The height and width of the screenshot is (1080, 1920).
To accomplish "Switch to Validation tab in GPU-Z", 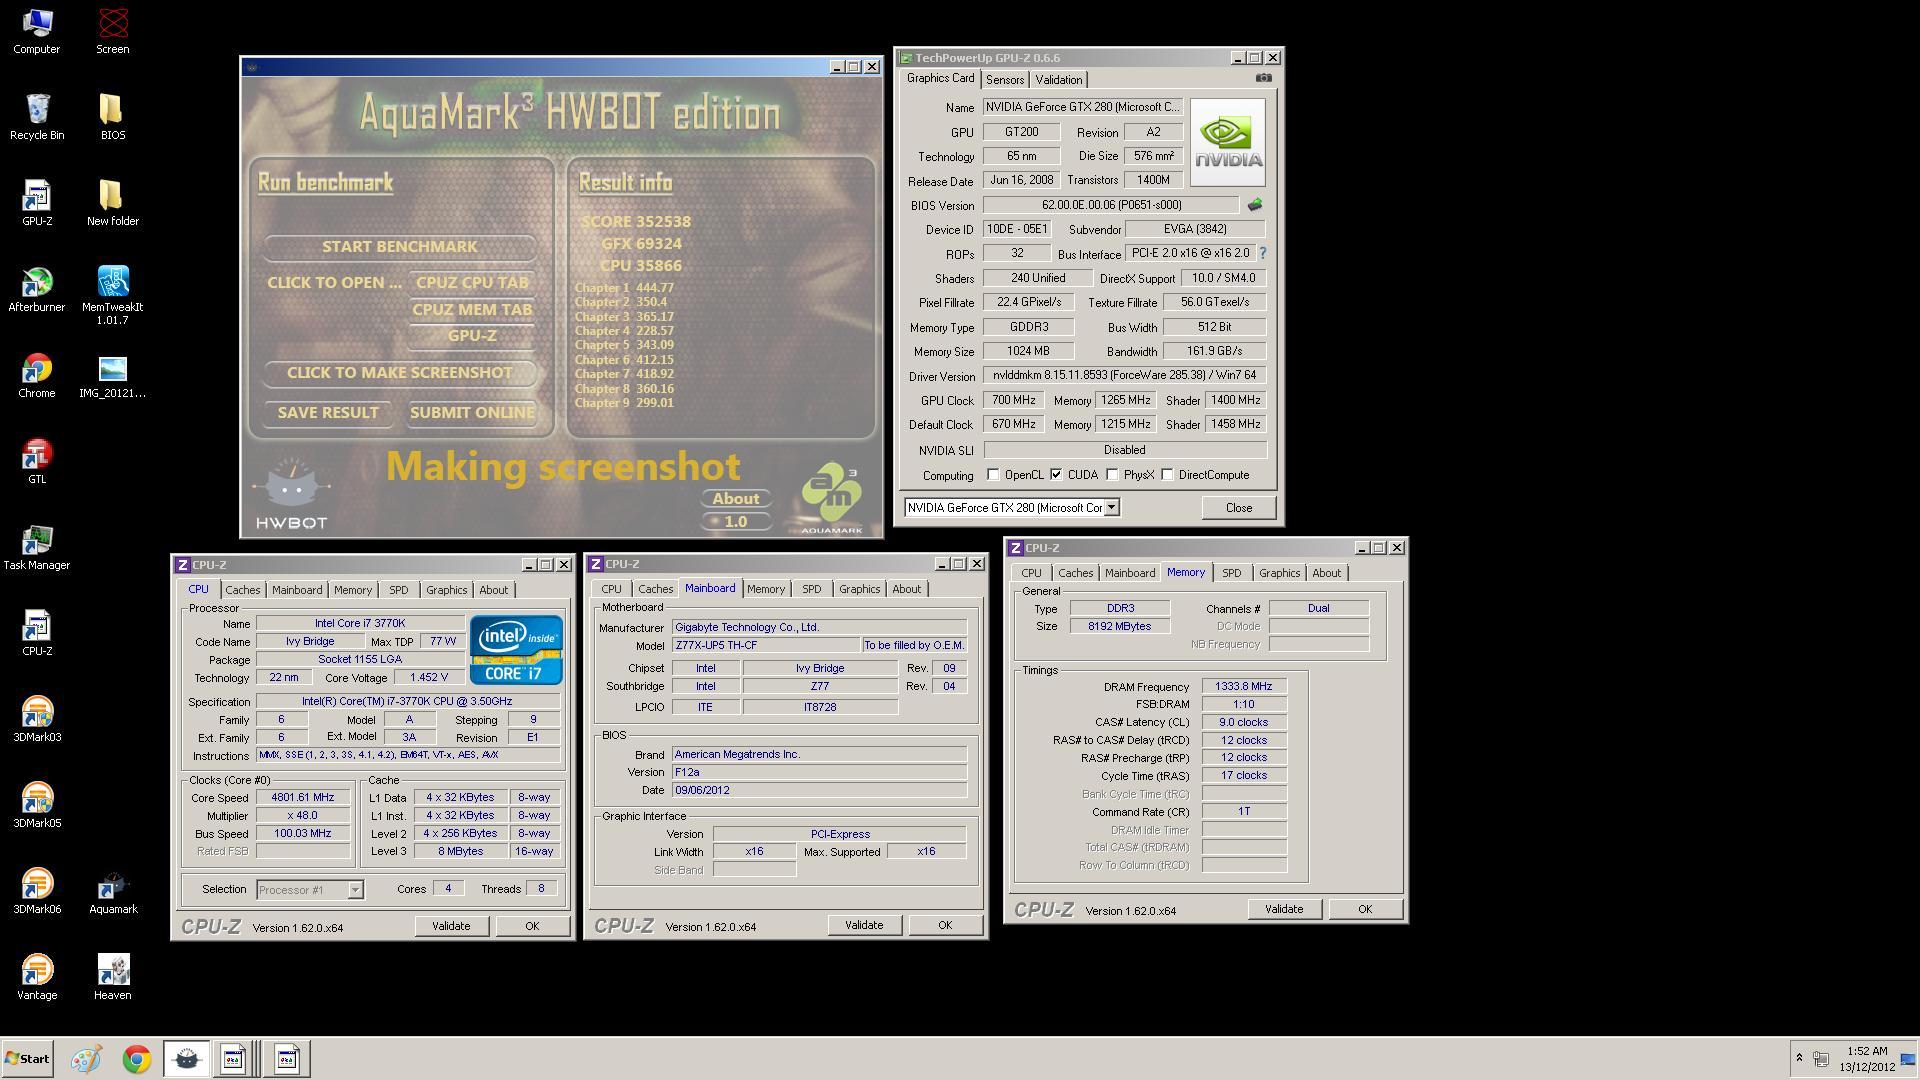I will [1059, 80].
